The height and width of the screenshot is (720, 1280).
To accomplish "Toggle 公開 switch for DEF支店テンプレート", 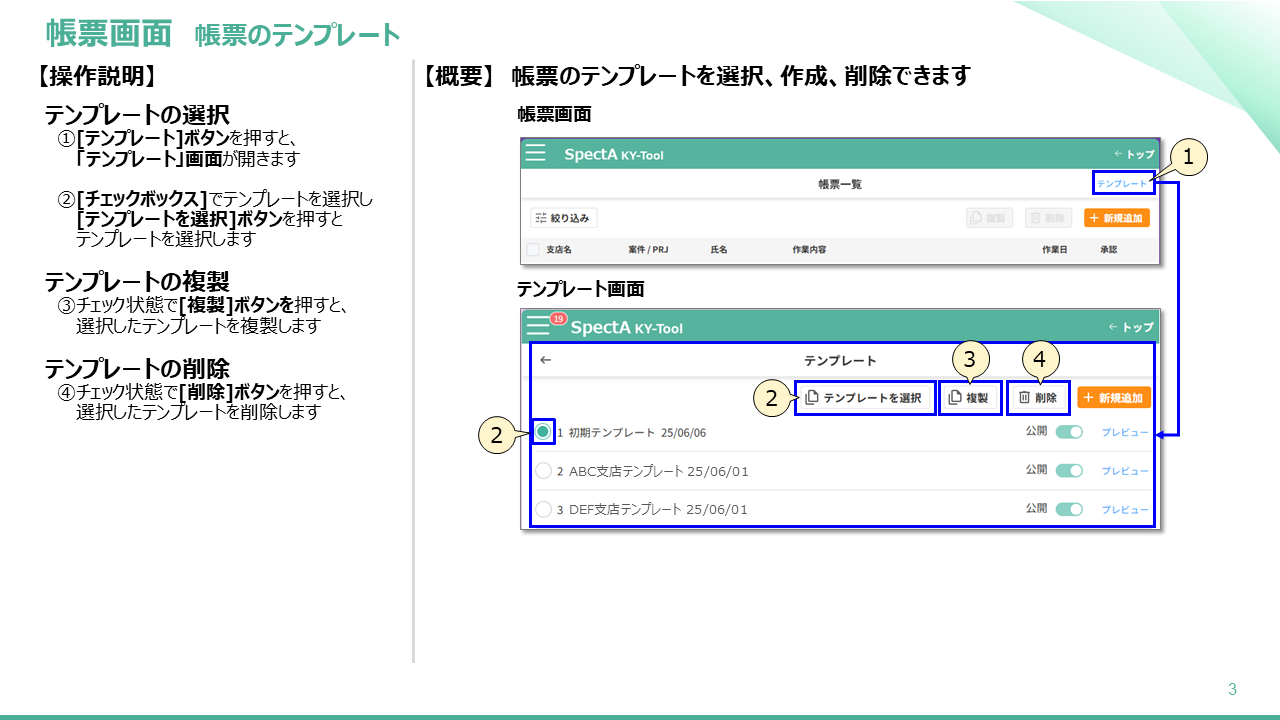I will click(x=1069, y=509).
